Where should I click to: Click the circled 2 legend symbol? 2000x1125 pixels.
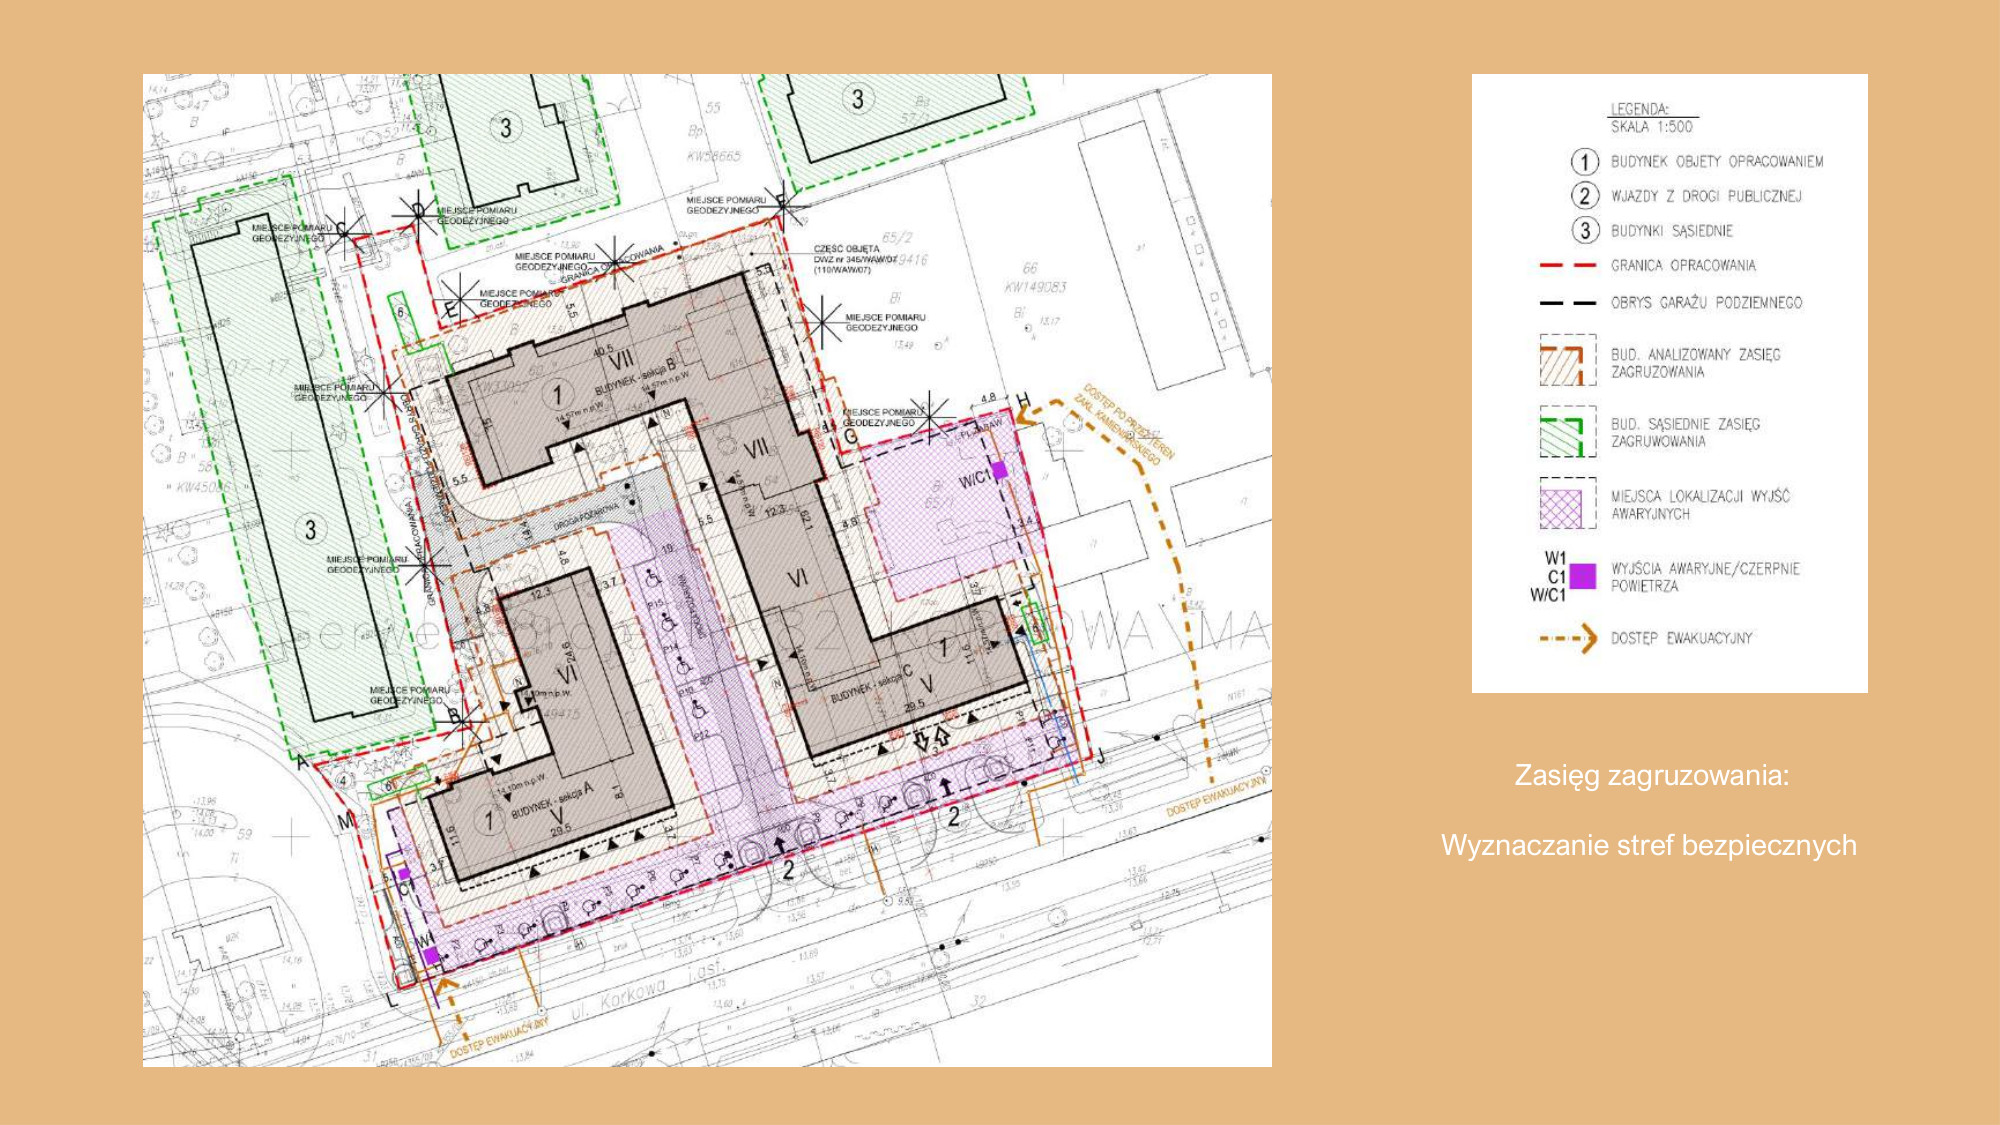pos(1584,196)
